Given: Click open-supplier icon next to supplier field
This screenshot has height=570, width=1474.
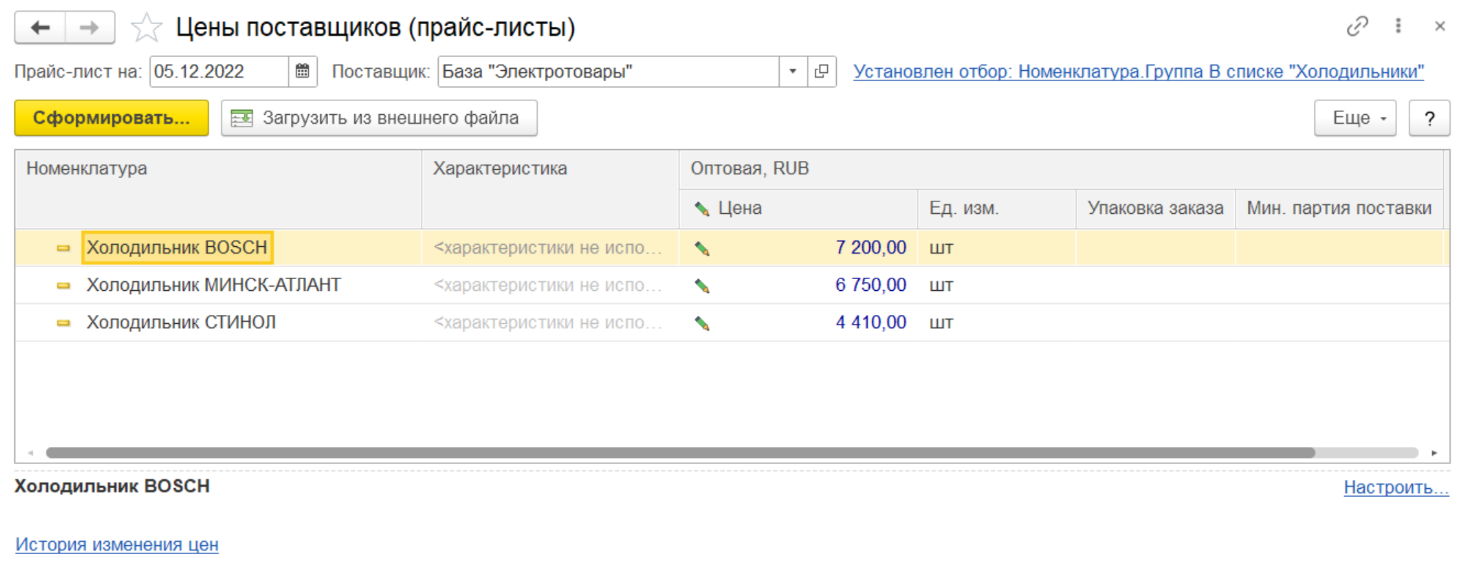Looking at the screenshot, I should [822, 72].
